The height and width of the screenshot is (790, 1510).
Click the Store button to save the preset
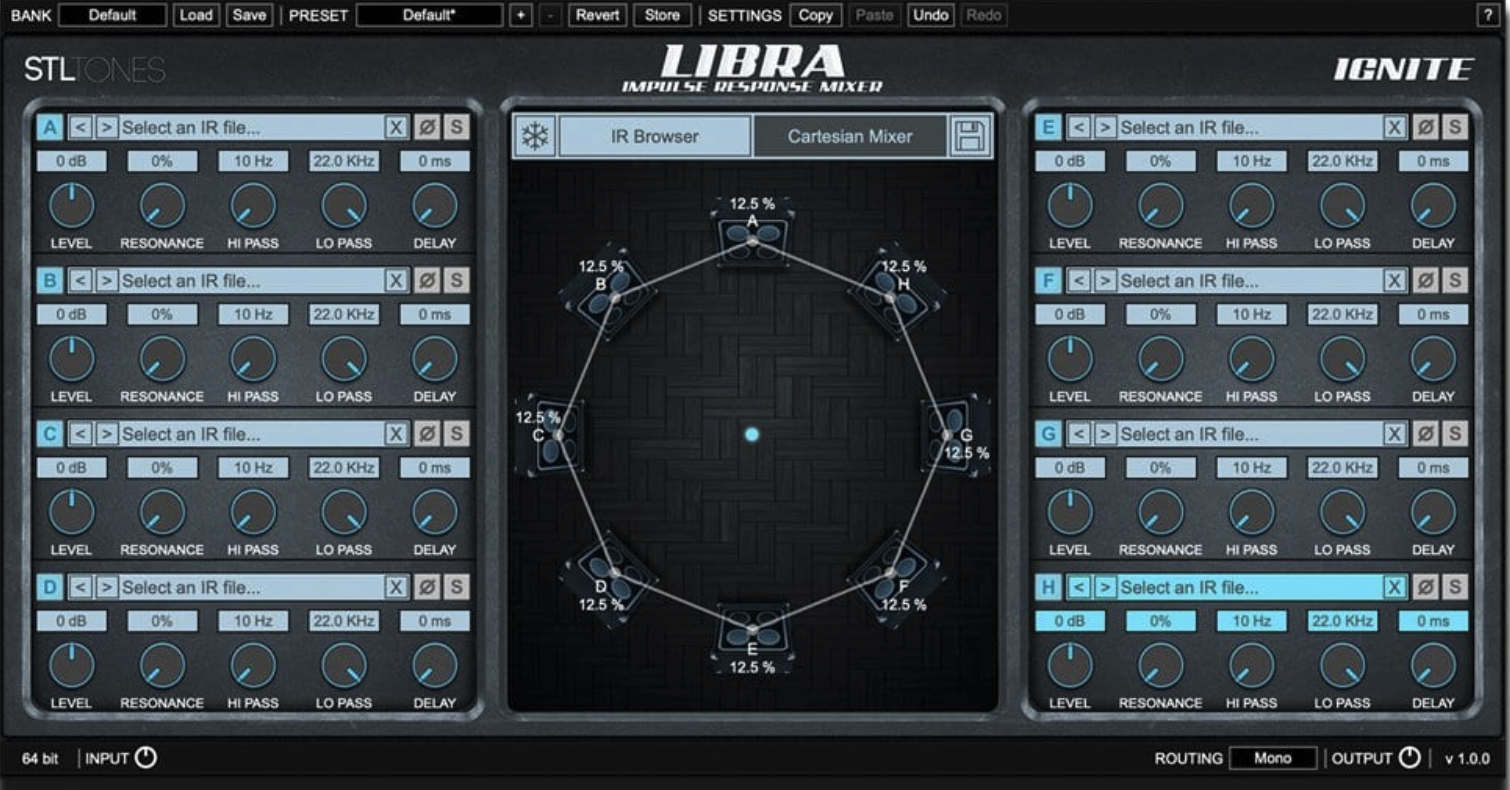pos(663,15)
